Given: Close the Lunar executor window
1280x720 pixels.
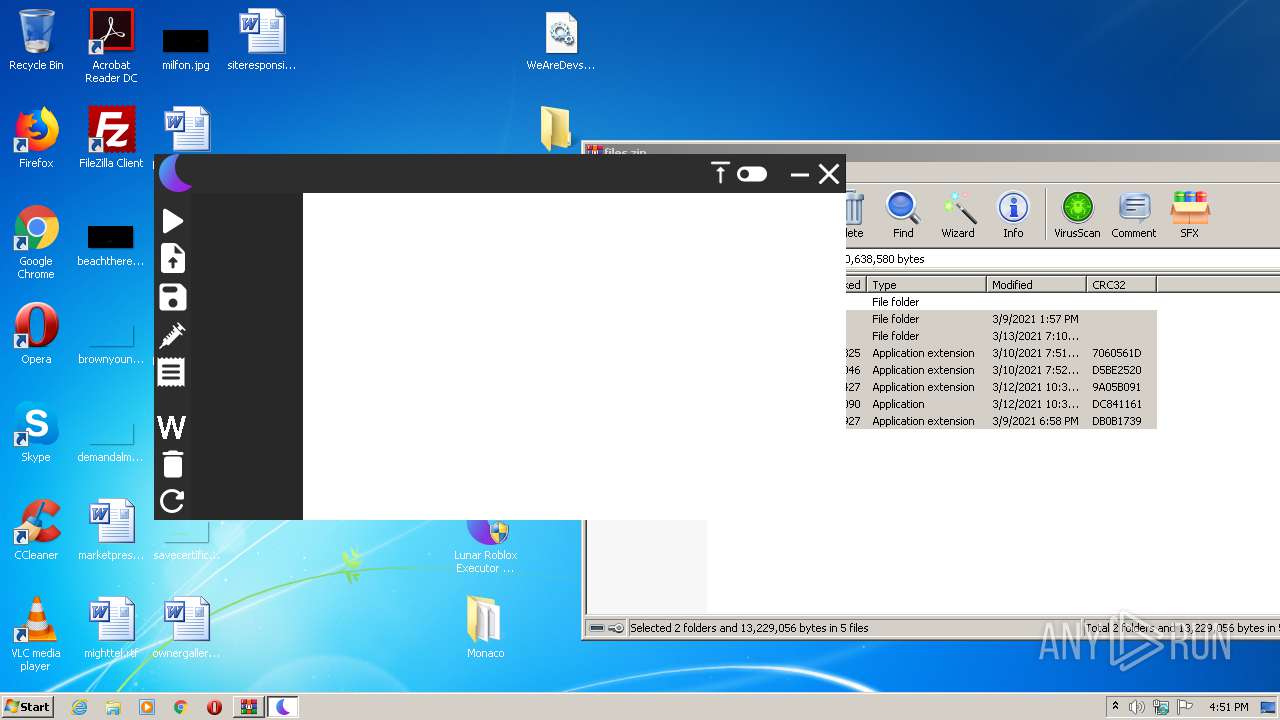Looking at the screenshot, I should 829,174.
